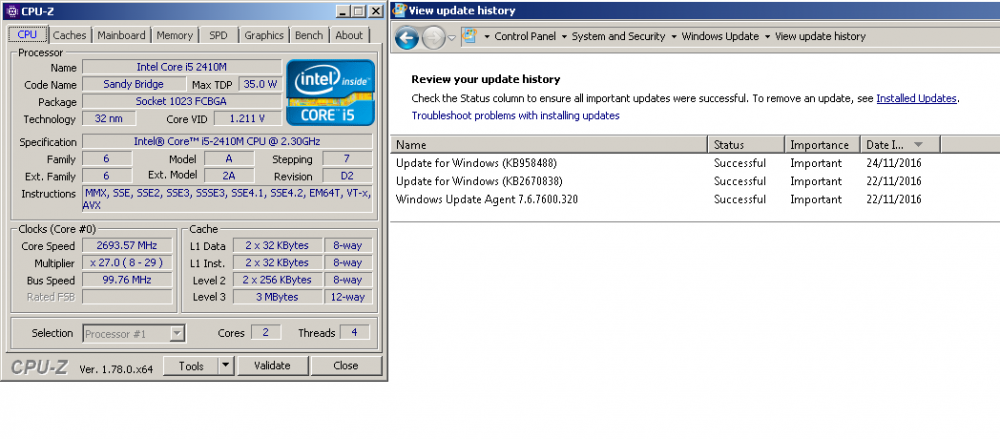
Task: Click the Specification field i5-2410M CPU @ 2.30GHz
Action: tap(227, 141)
